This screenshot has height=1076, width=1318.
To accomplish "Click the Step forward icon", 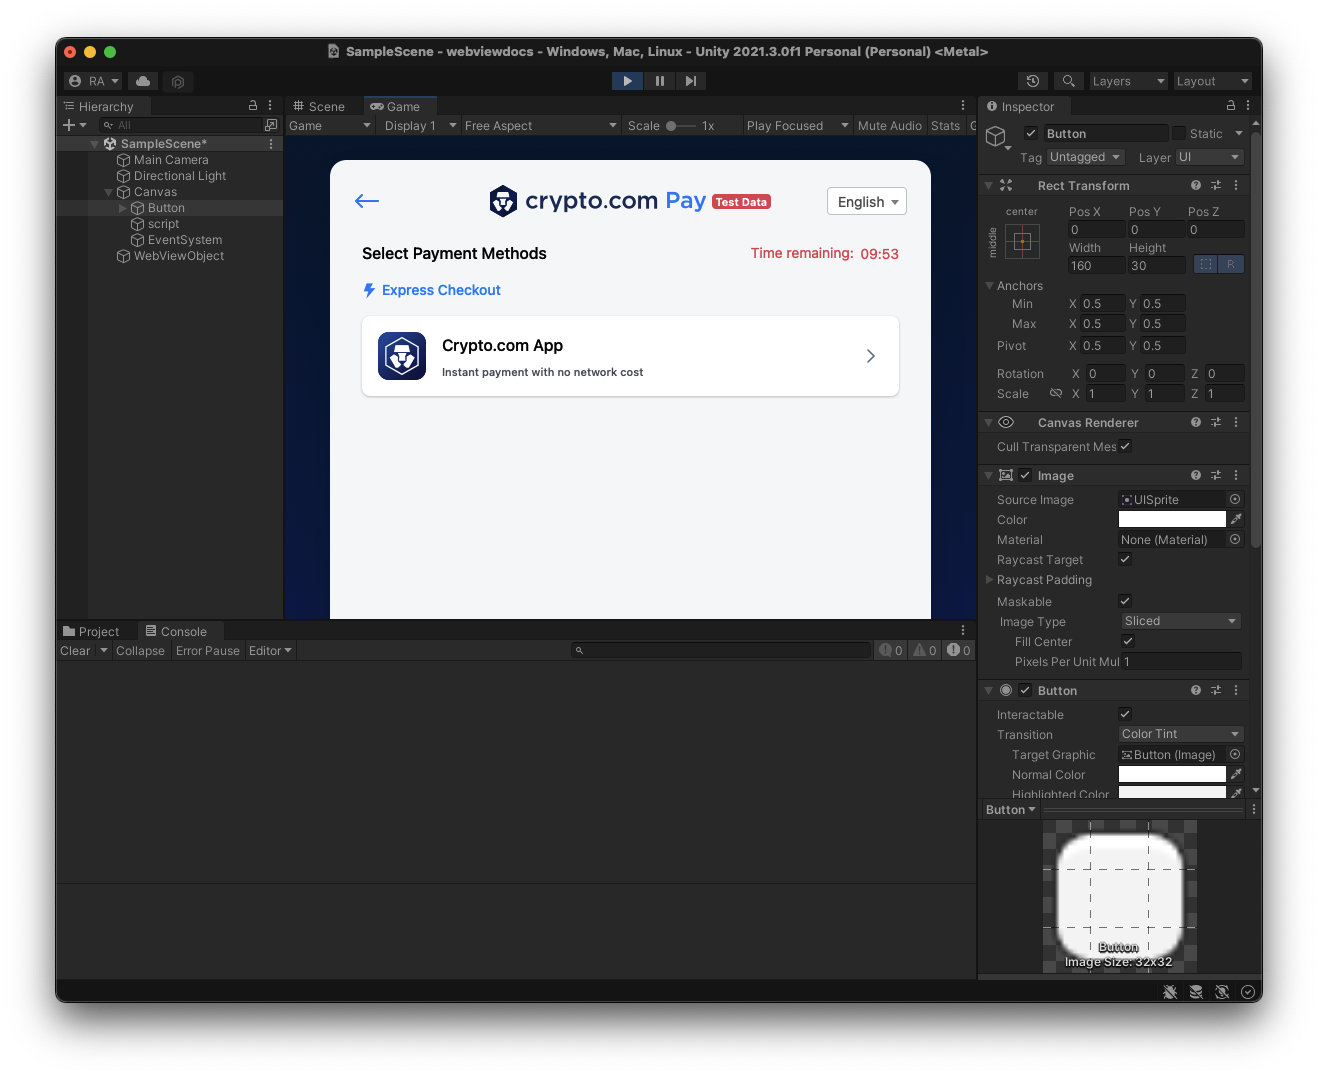I will (691, 81).
